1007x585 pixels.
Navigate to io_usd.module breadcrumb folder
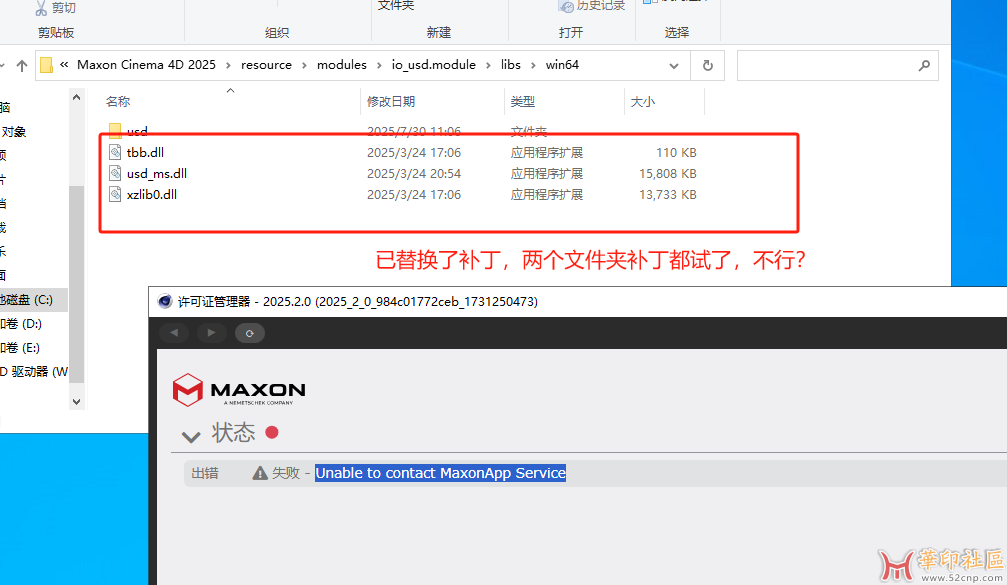pyautogui.click(x=433, y=65)
